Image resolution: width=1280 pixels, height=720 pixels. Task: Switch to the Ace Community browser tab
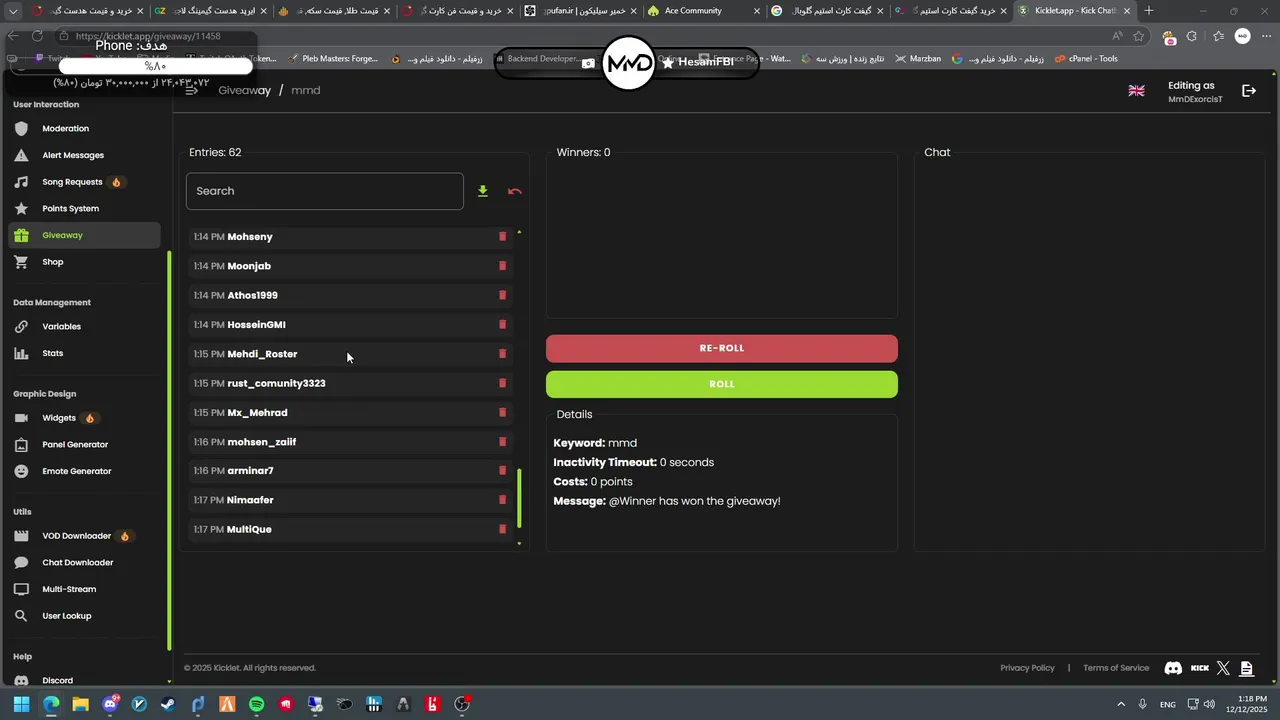click(703, 11)
